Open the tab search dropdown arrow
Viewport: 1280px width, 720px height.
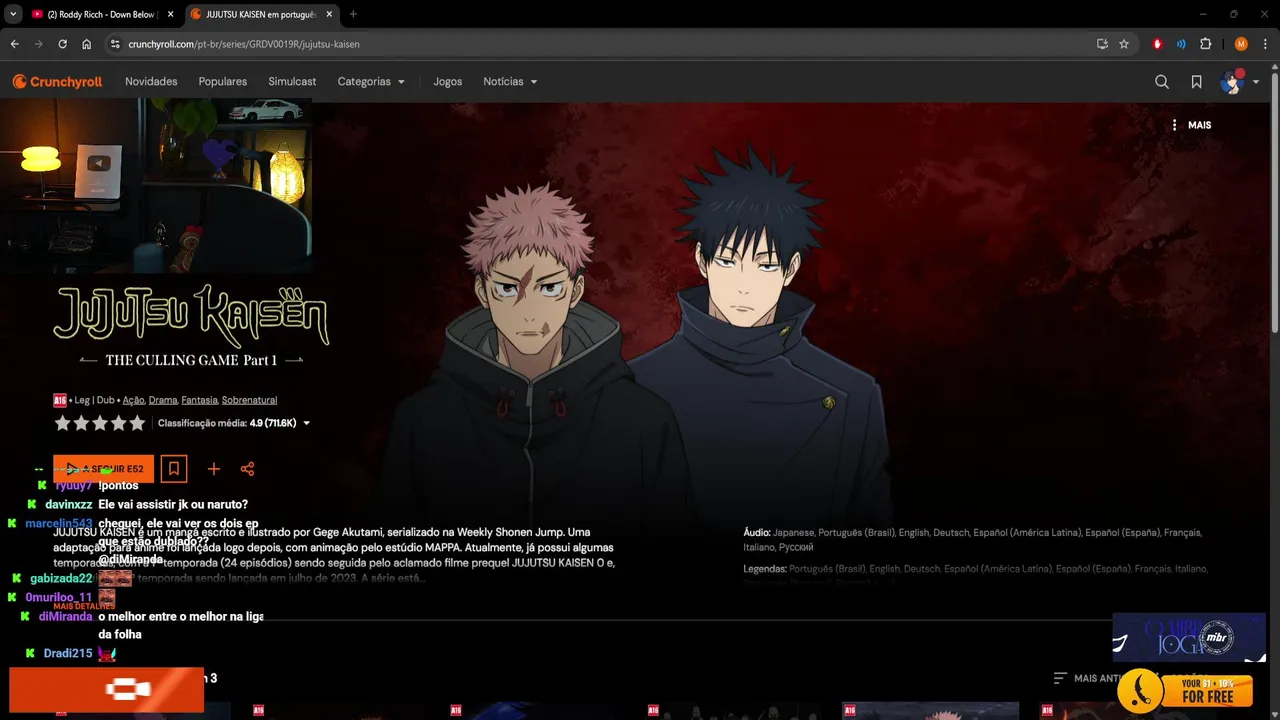[x=13, y=14]
